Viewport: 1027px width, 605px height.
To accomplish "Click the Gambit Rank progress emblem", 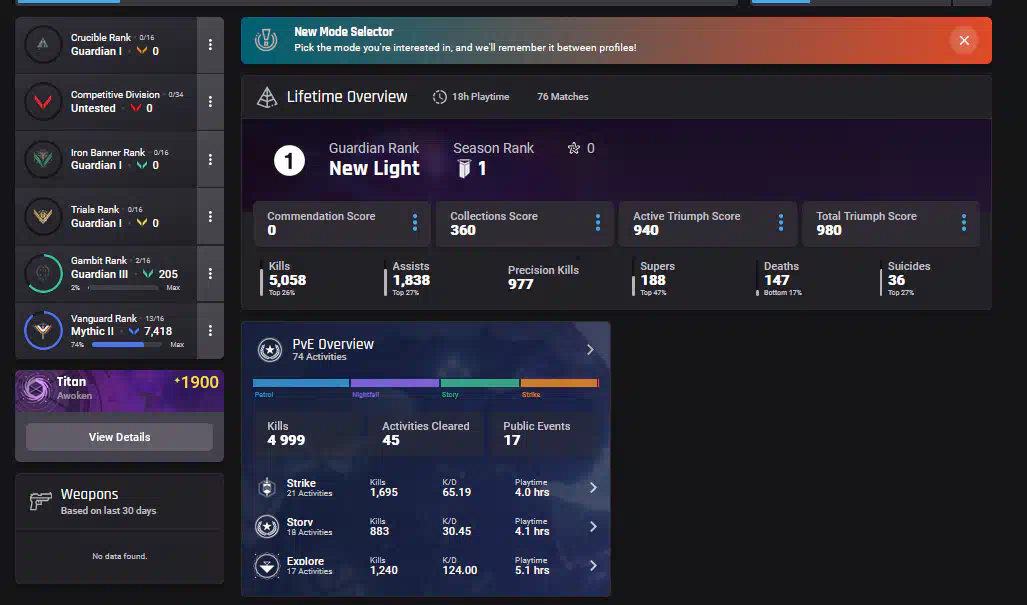I will point(43,273).
